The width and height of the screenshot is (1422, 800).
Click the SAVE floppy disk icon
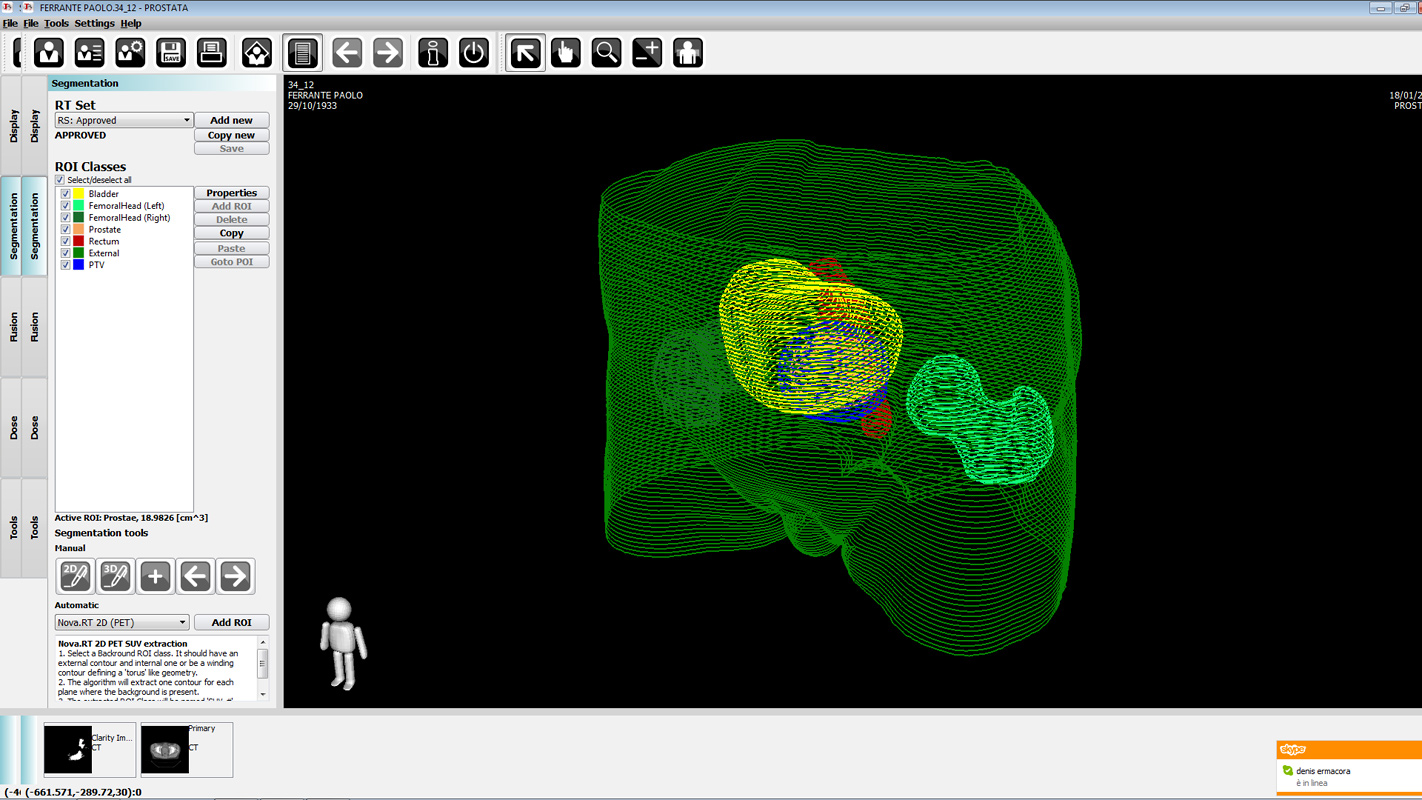pos(171,52)
